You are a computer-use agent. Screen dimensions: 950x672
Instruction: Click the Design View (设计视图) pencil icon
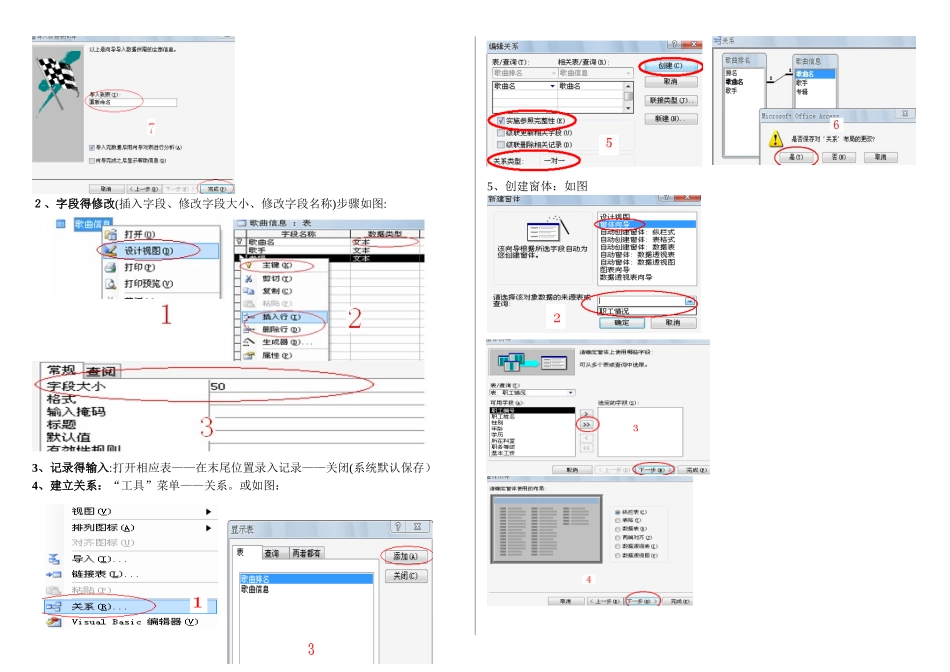[110, 250]
